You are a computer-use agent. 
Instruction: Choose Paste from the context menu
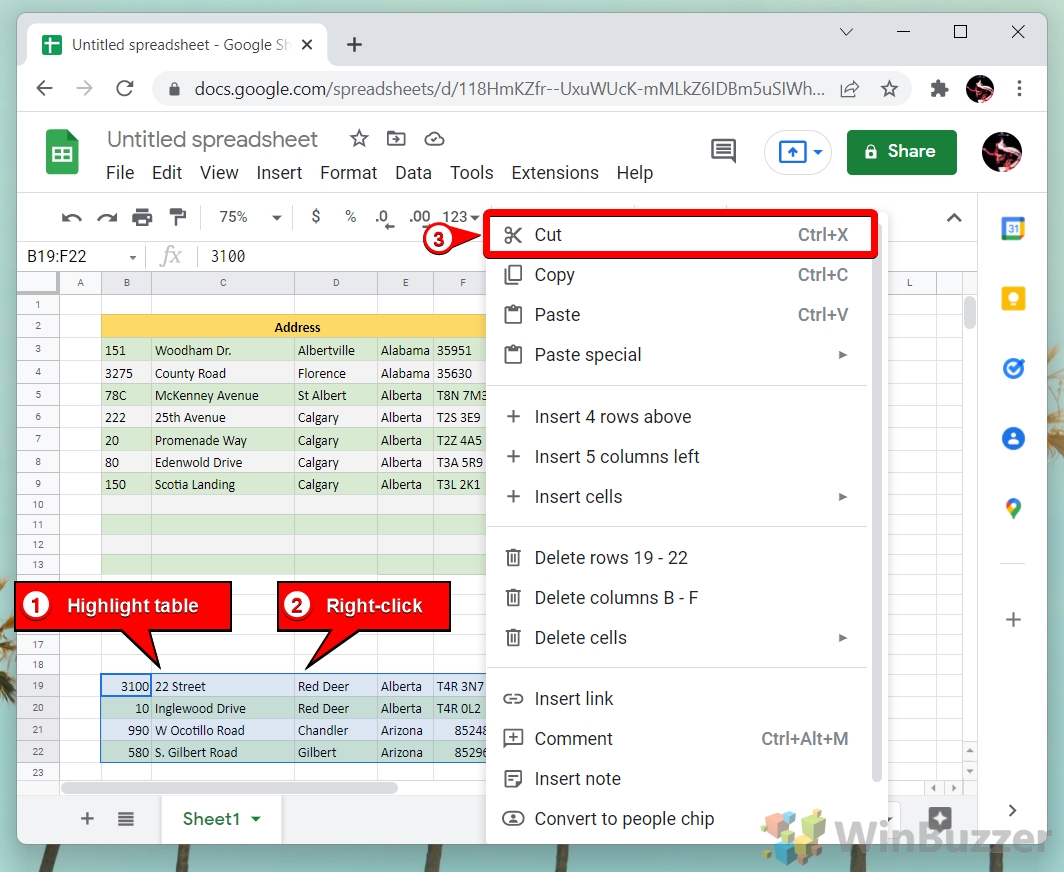coord(677,315)
